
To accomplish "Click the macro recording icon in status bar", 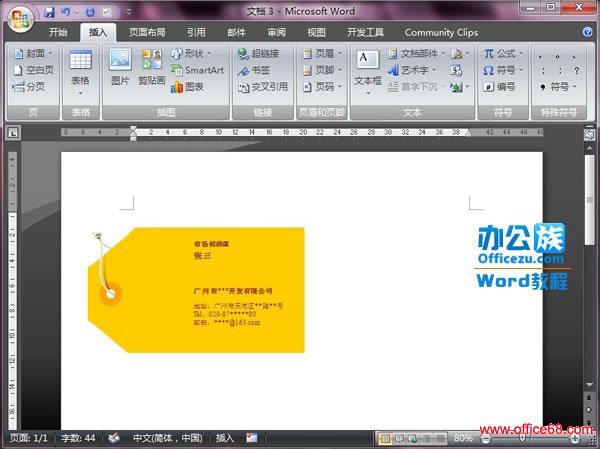I will click(251, 438).
